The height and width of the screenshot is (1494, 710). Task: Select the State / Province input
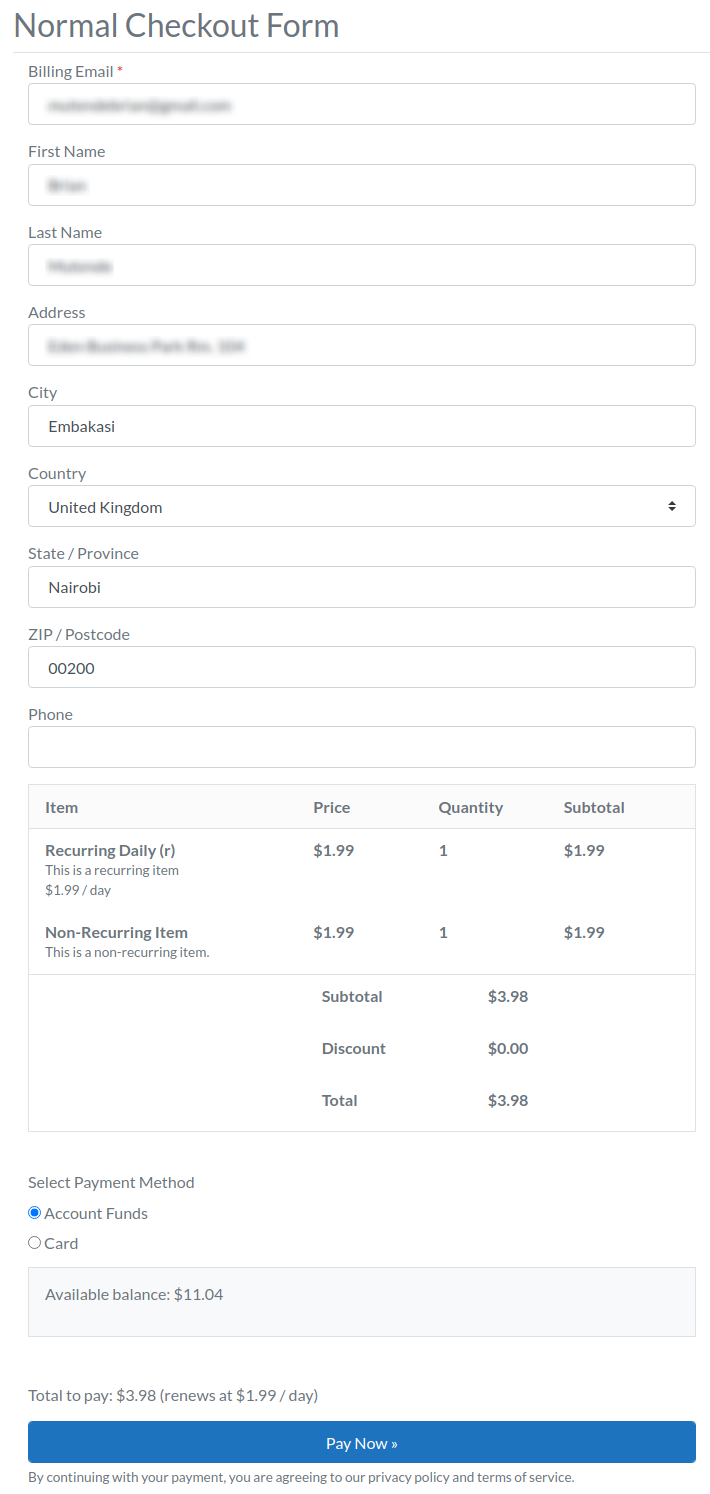click(x=361, y=587)
